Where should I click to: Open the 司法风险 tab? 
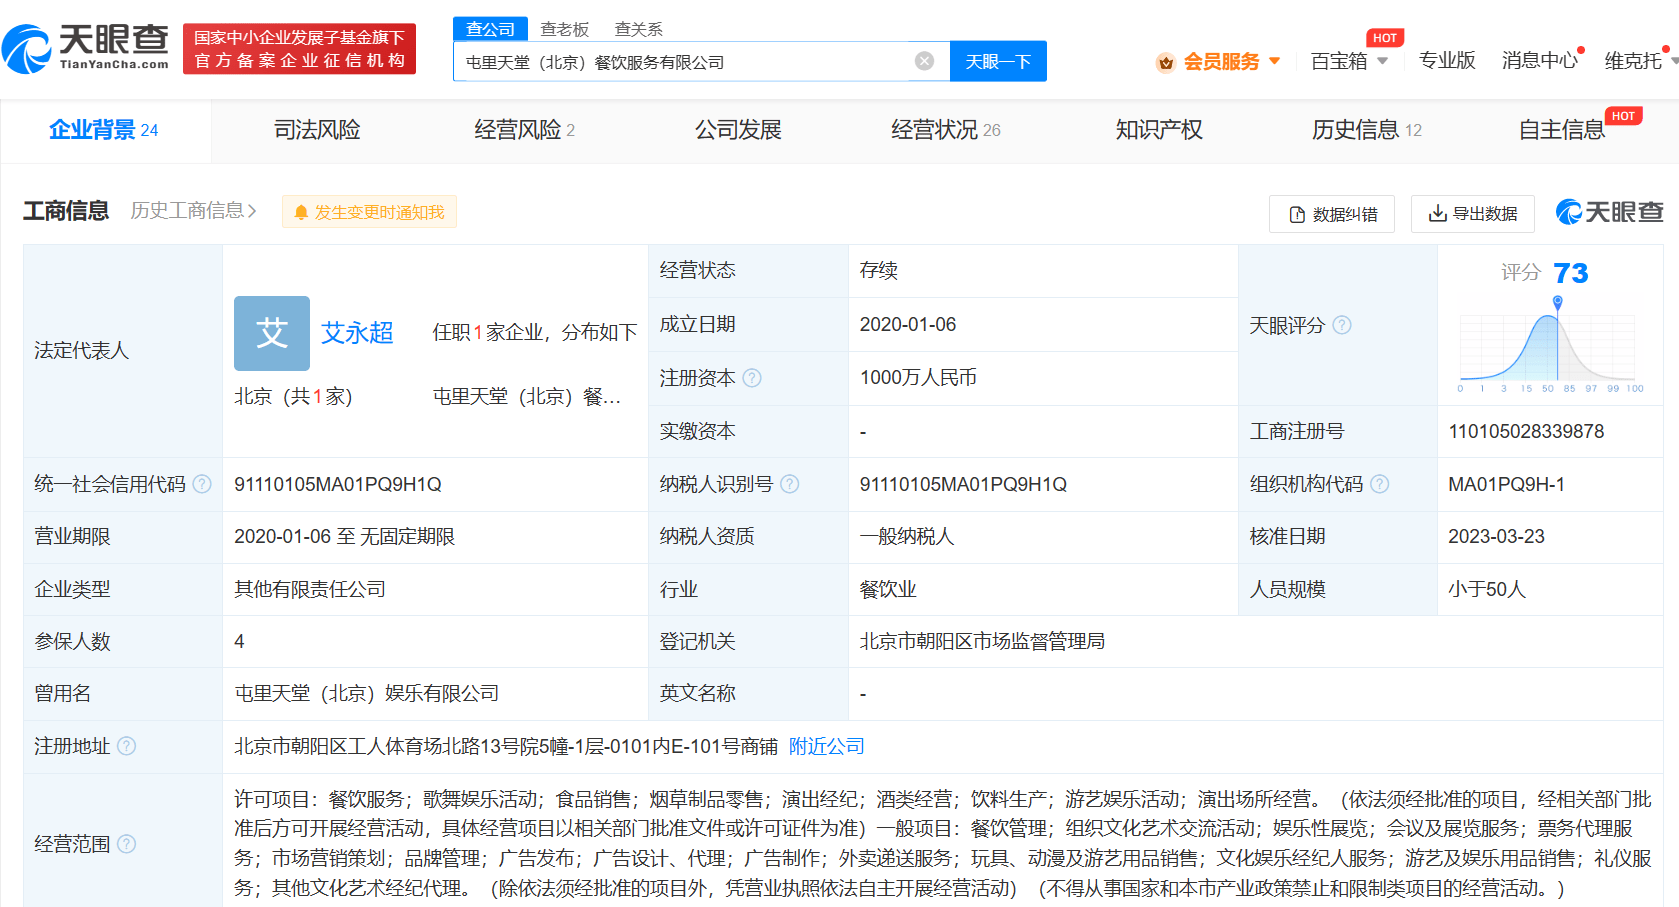tap(317, 130)
